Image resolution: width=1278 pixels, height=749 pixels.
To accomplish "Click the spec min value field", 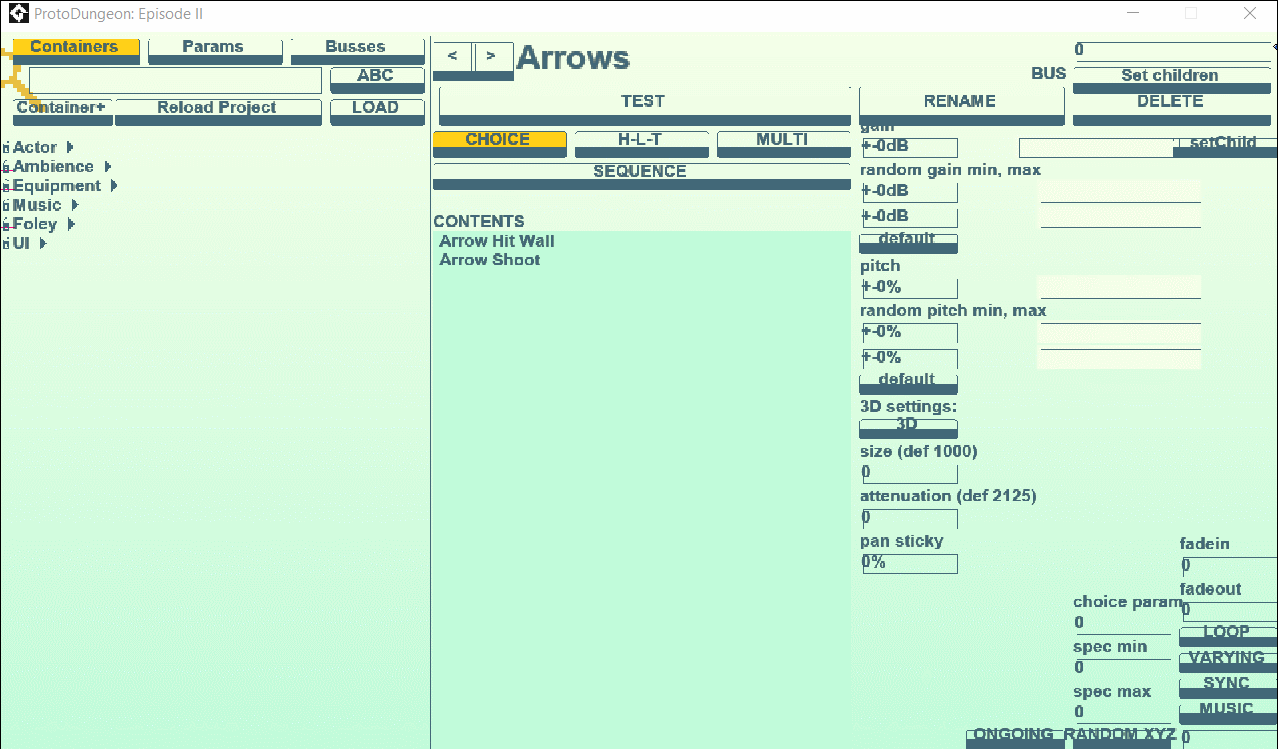I will point(1122,669).
